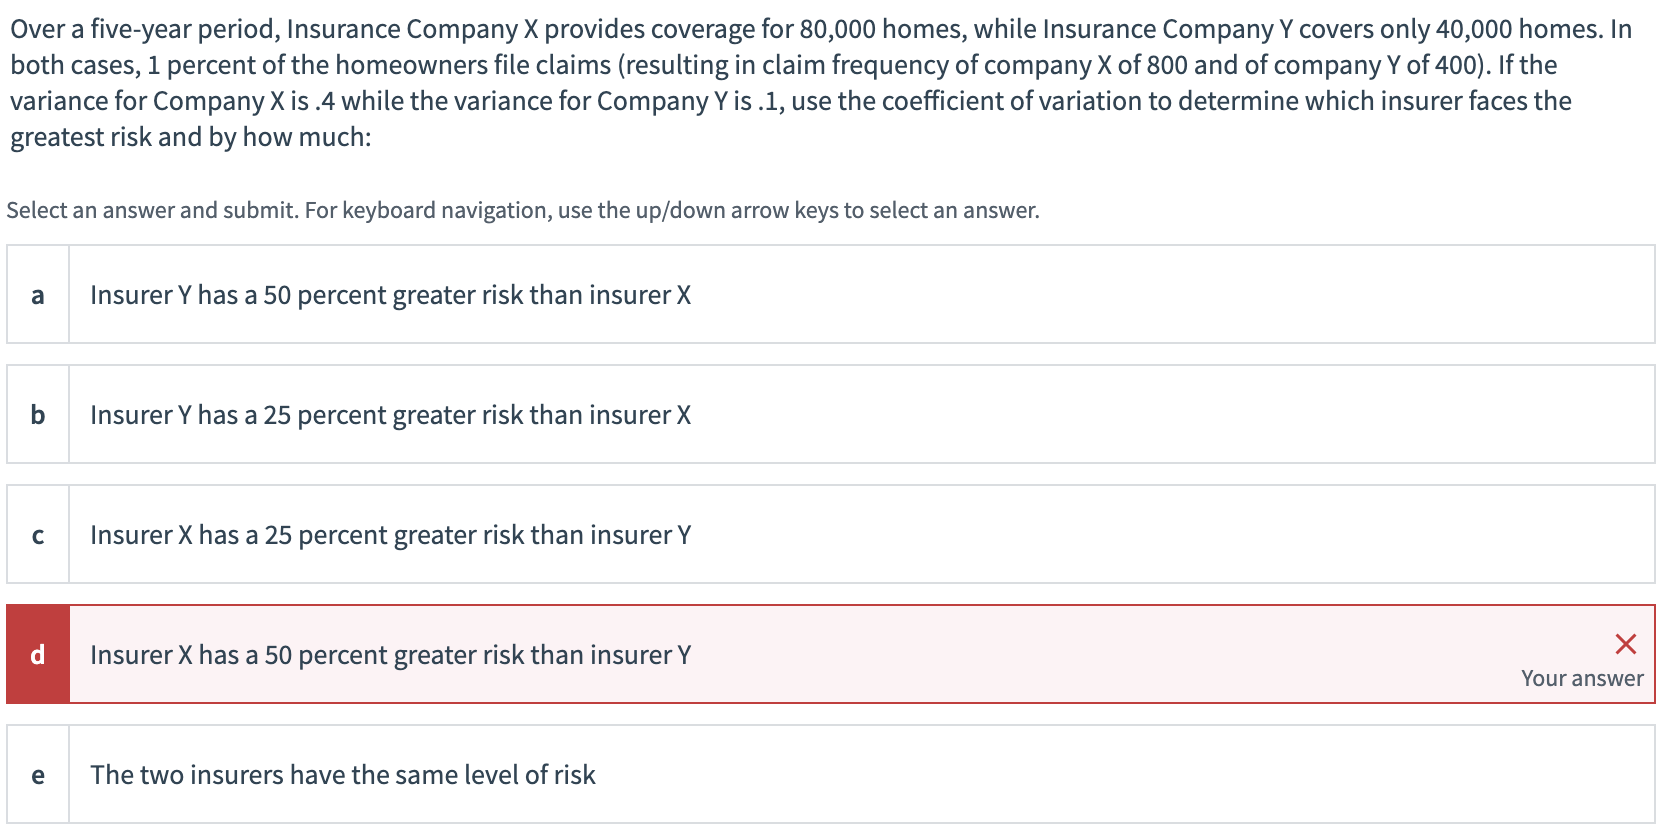Choose the letter b answer marker
1670x840 pixels.
tap(38, 415)
